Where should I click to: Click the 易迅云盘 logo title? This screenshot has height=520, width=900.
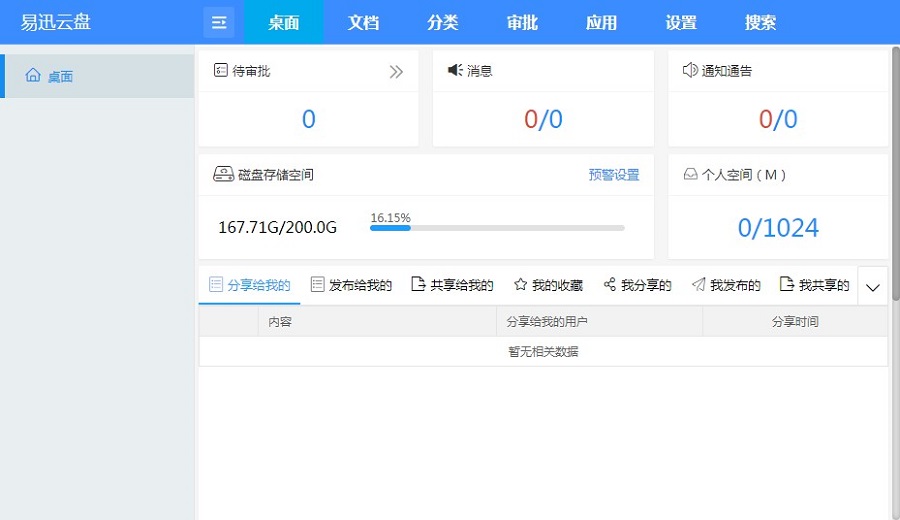pos(56,22)
